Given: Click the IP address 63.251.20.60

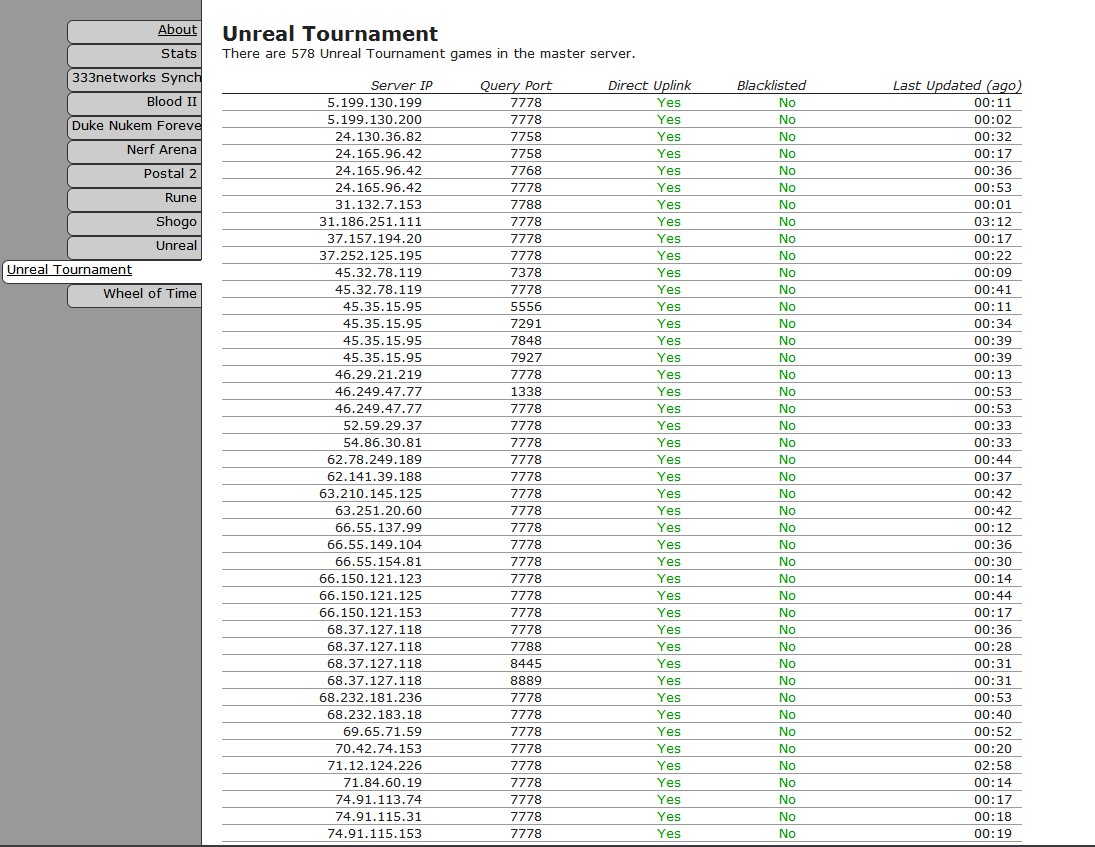Looking at the screenshot, I should 379,510.
